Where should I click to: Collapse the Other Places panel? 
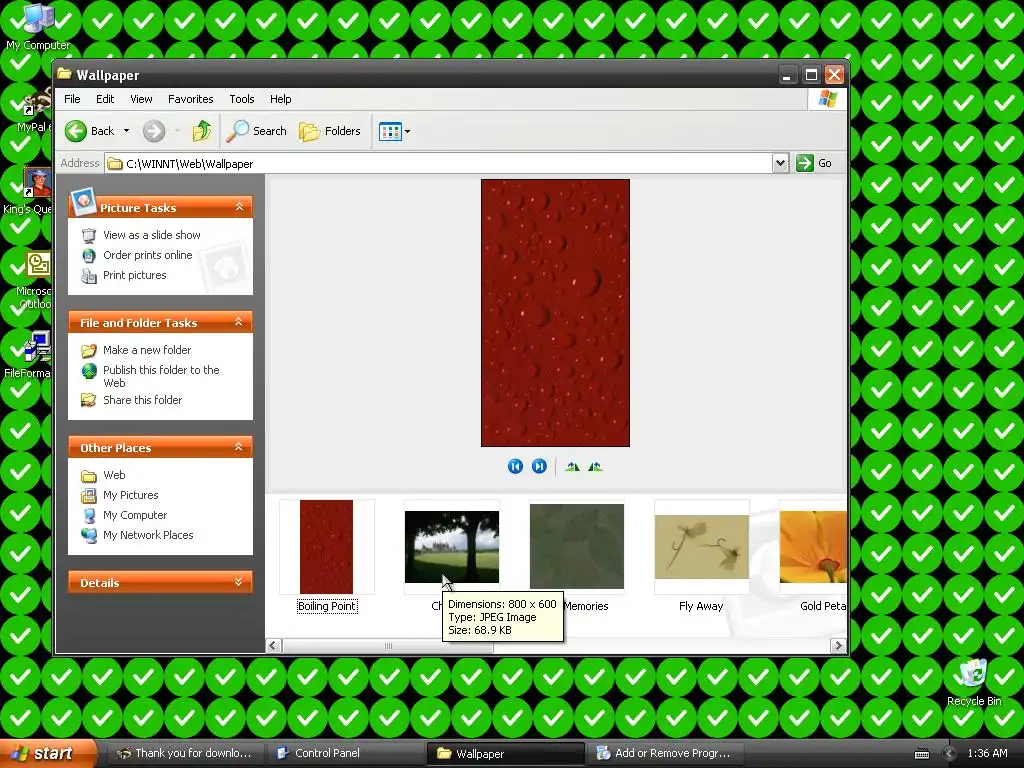point(239,447)
